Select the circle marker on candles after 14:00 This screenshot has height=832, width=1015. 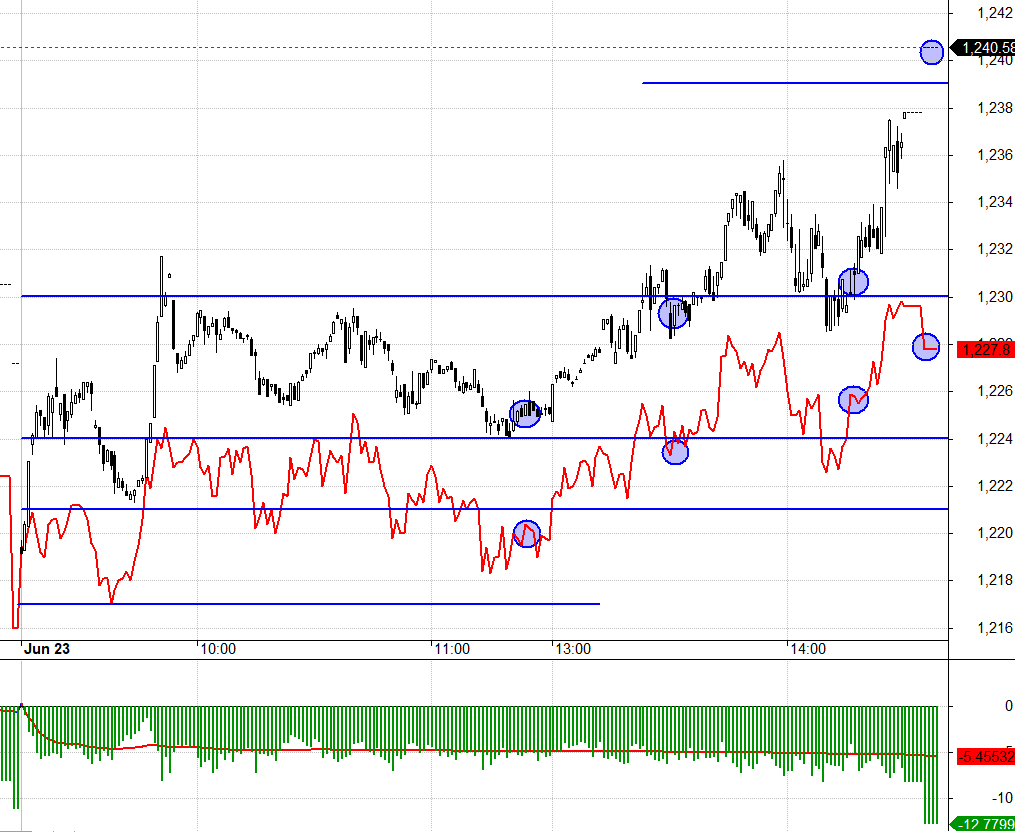click(853, 282)
